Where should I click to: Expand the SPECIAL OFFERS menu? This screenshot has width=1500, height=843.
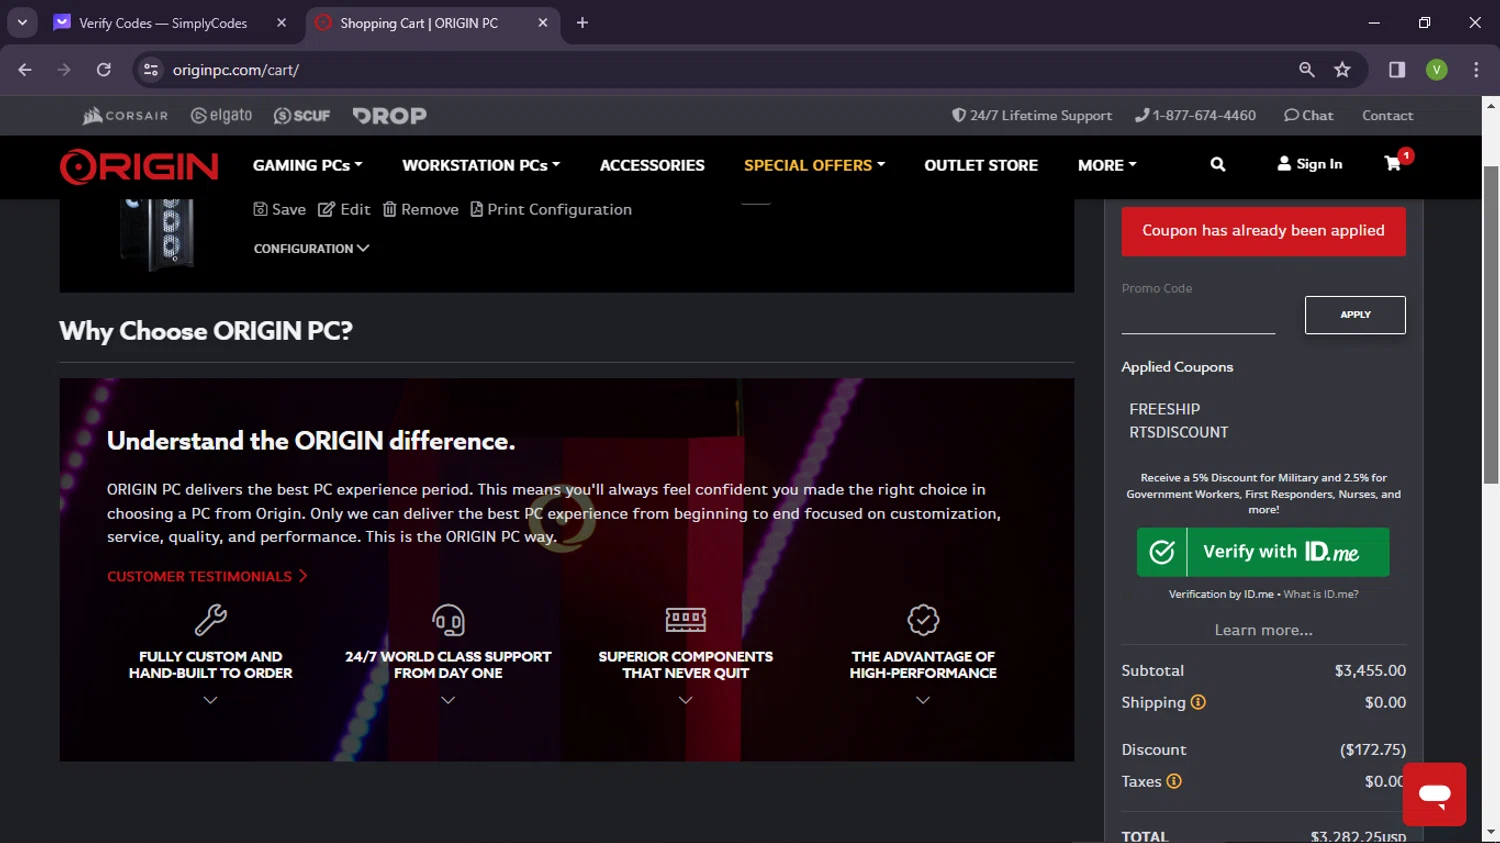pyautogui.click(x=814, y=165)
